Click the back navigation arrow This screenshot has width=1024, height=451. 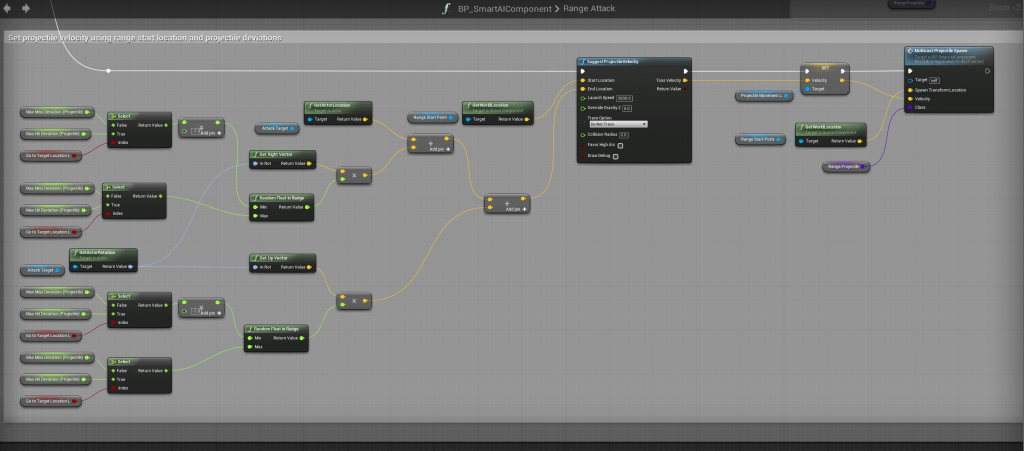pos(8,8)
